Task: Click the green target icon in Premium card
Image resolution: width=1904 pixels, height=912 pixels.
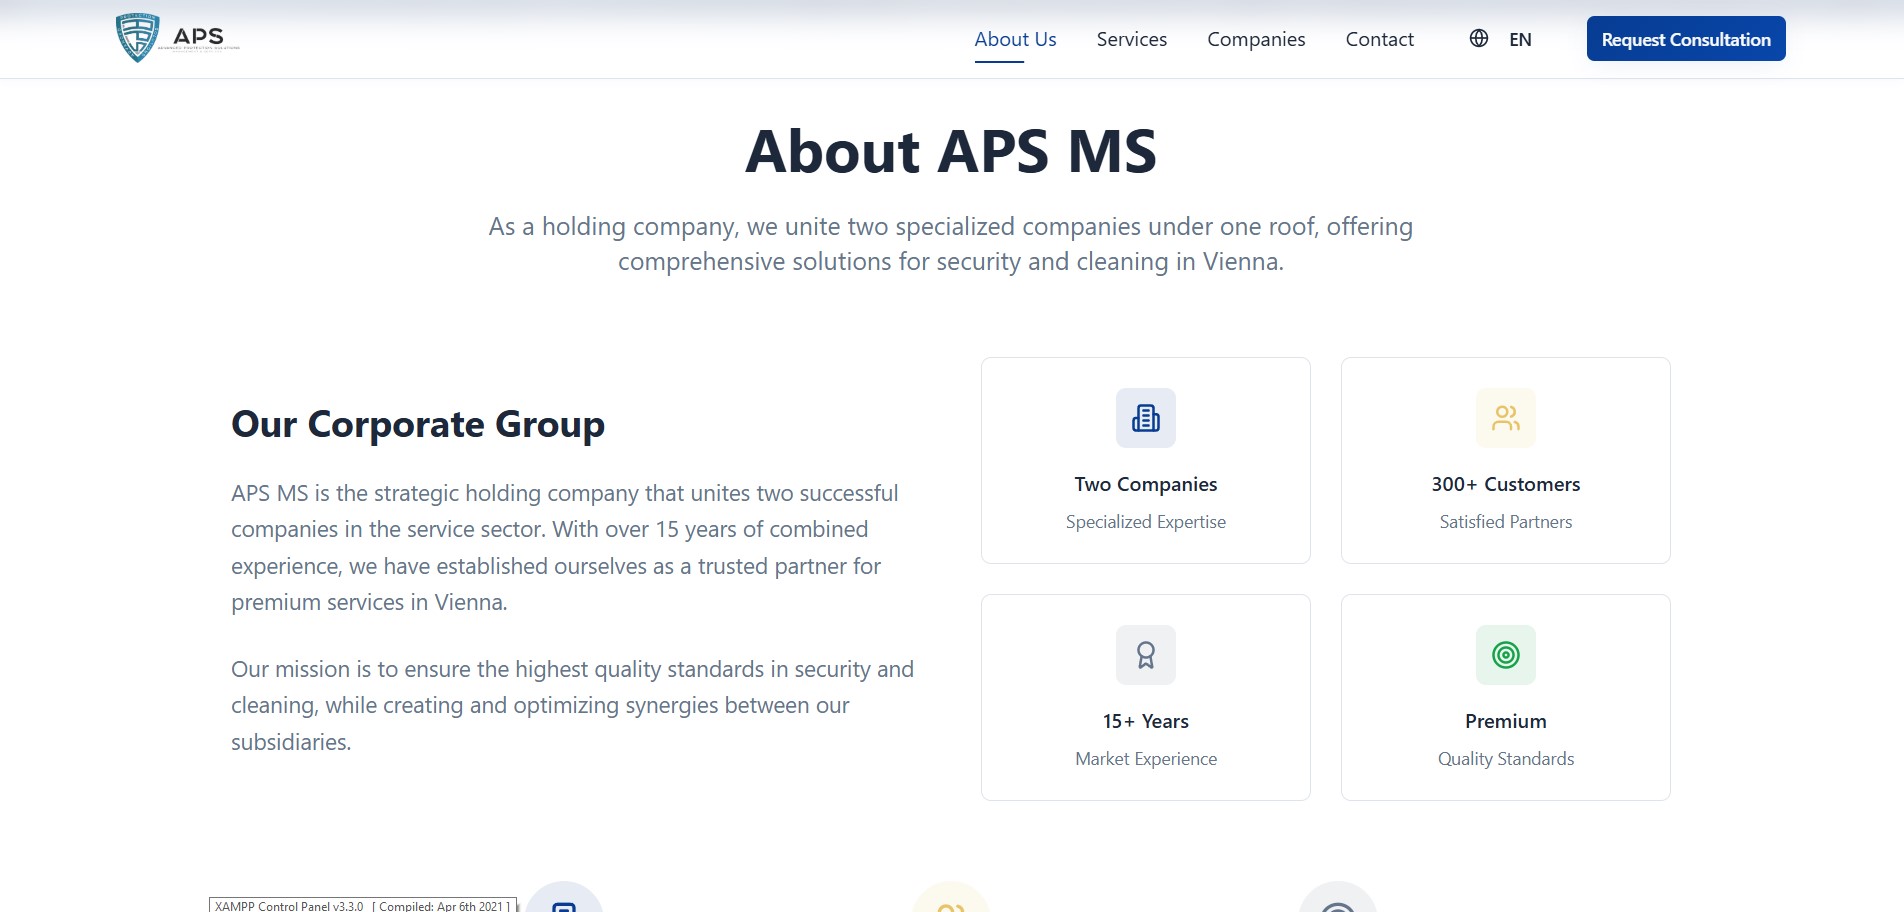Action: pos(1506,655)
